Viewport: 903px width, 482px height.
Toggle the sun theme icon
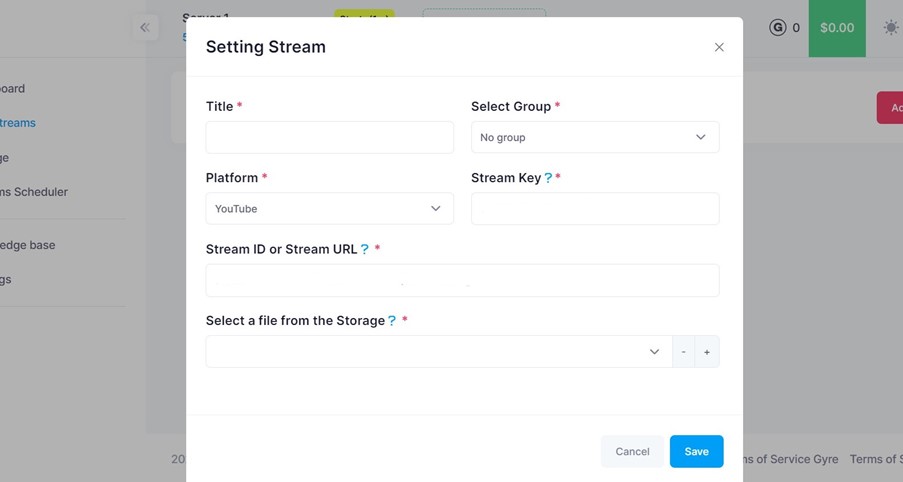(x=890, y=28)
